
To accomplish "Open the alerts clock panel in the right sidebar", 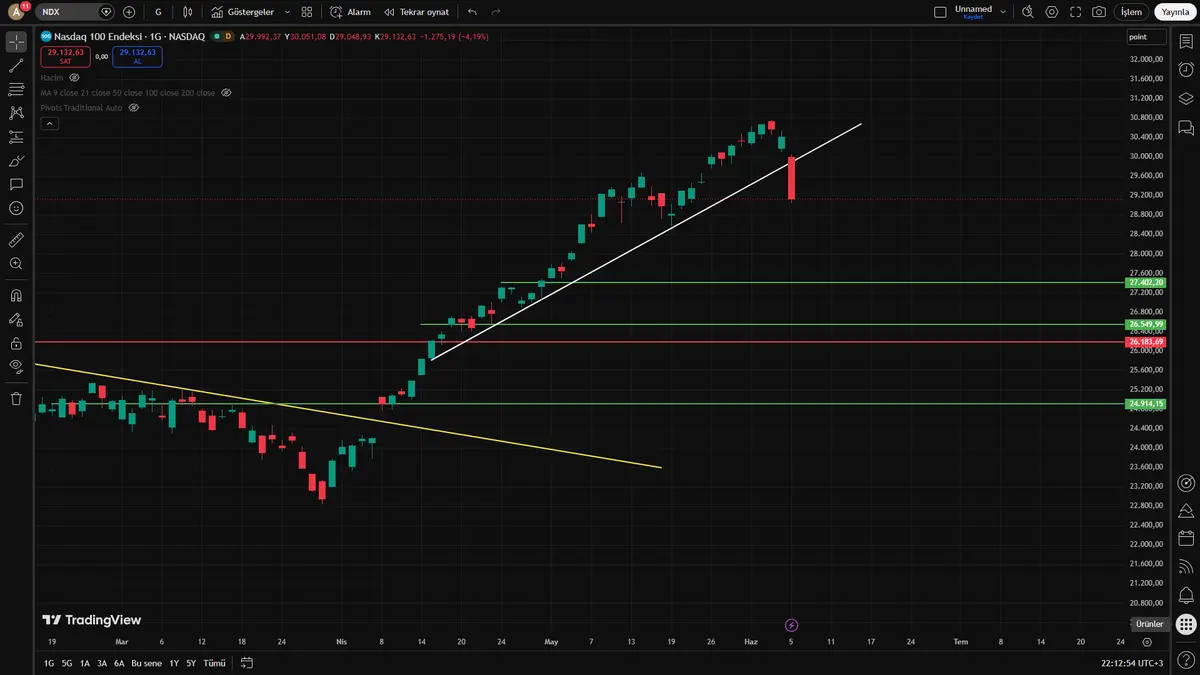I will (1186, 70).
